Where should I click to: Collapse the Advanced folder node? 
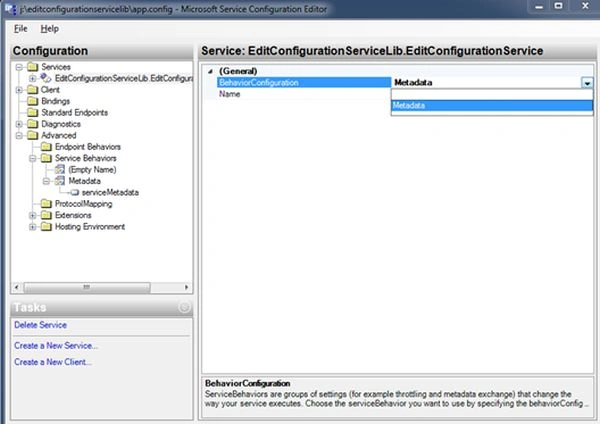click(x=19, y=135)
